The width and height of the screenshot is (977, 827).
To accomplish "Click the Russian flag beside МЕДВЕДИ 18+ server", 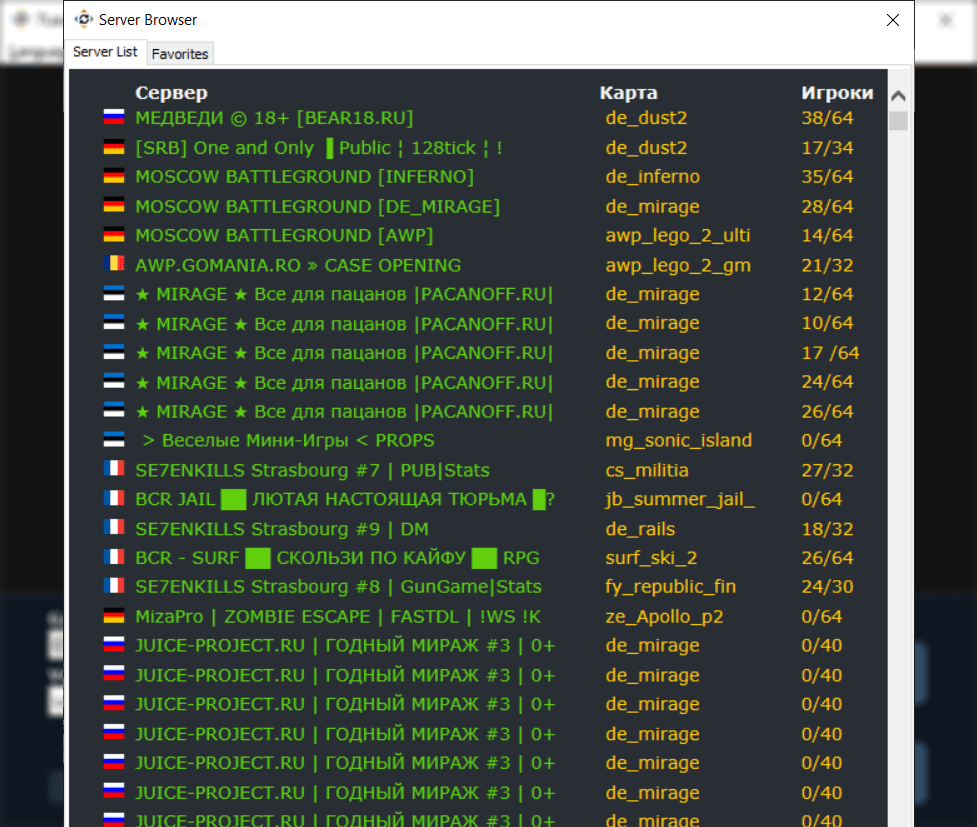I will tap(114, 117).
